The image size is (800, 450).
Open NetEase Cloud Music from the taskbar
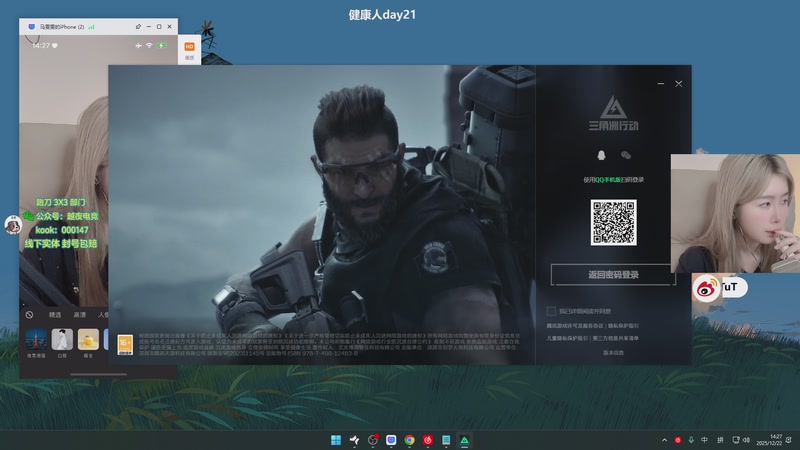coord(428,440)
